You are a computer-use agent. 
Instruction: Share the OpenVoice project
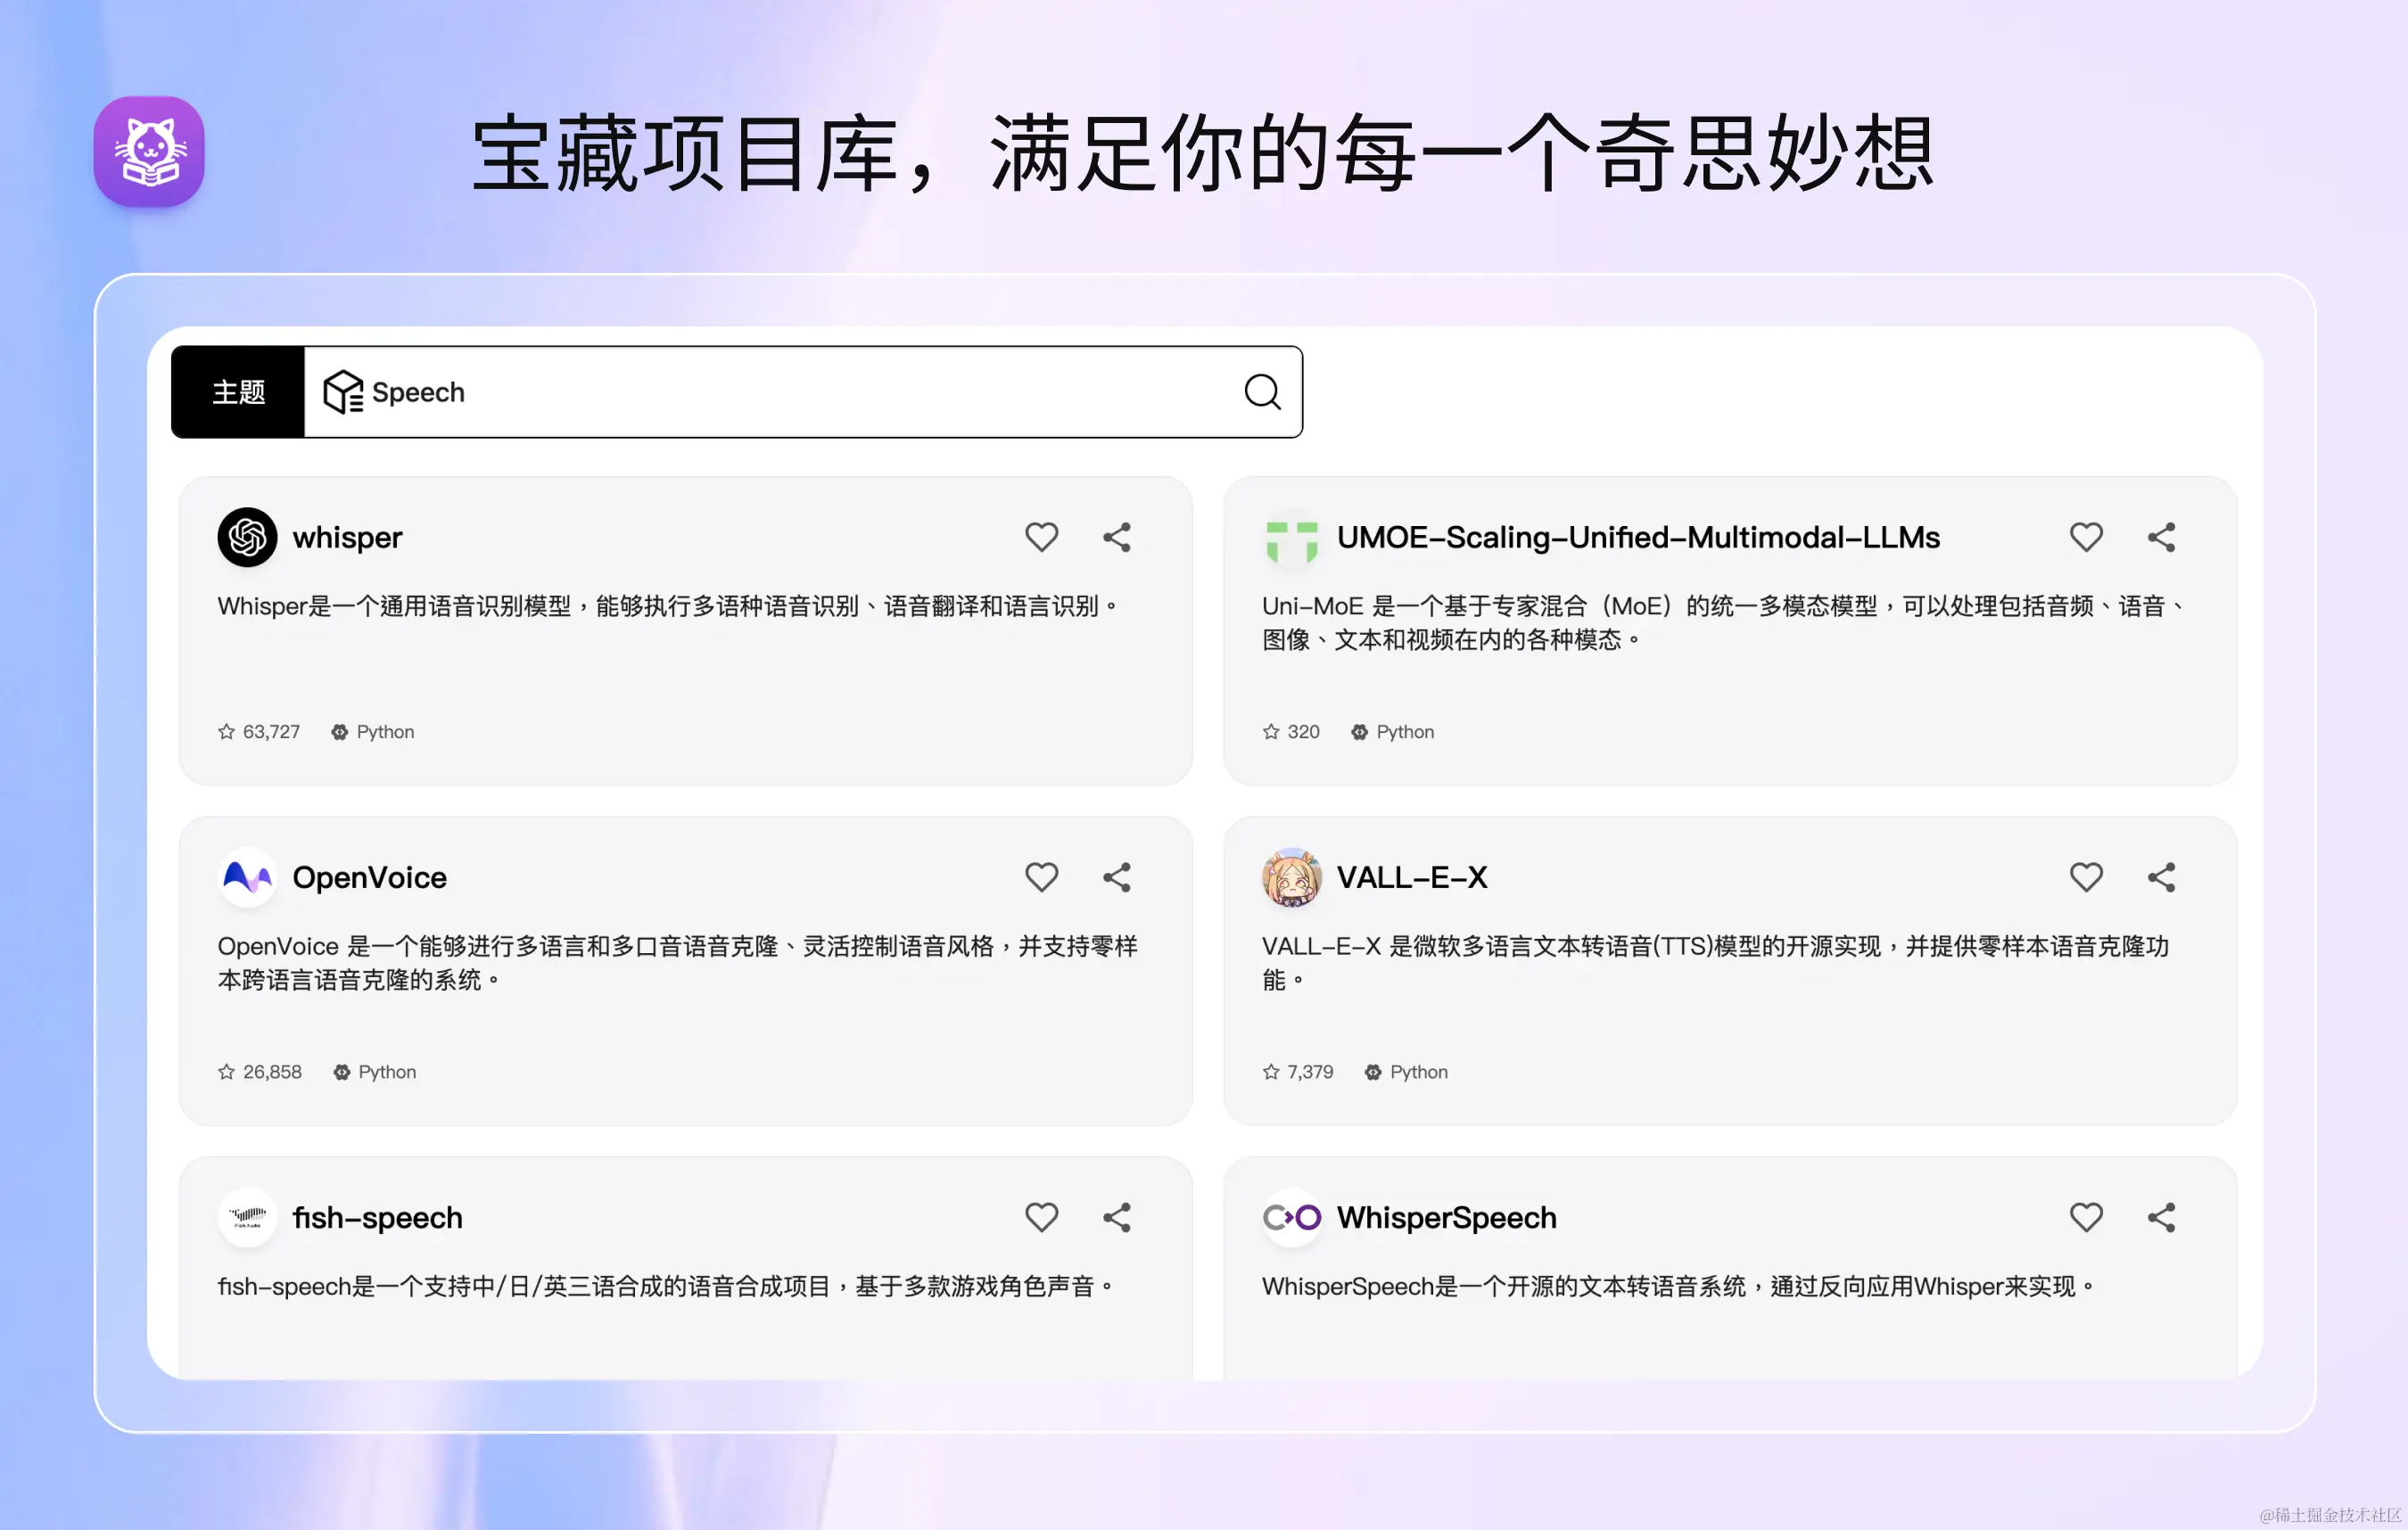click(x=1117, y=877)
